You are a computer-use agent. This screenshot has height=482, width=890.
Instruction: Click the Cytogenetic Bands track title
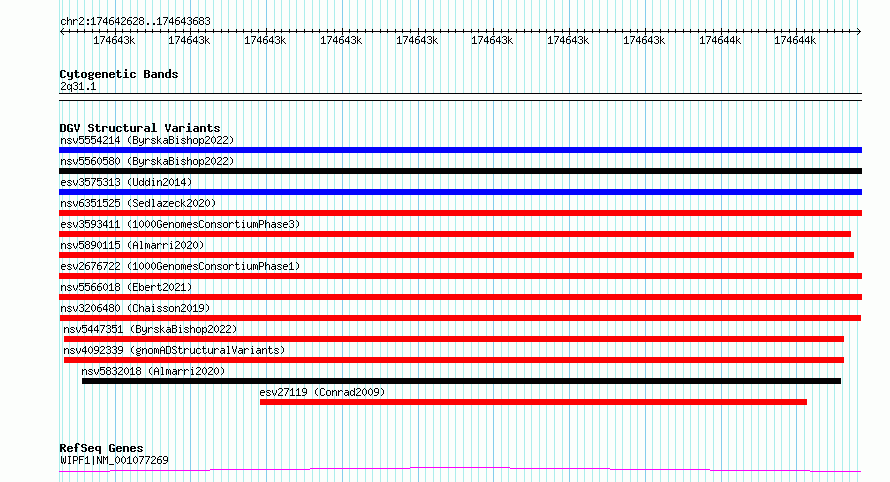coord(119,74)
